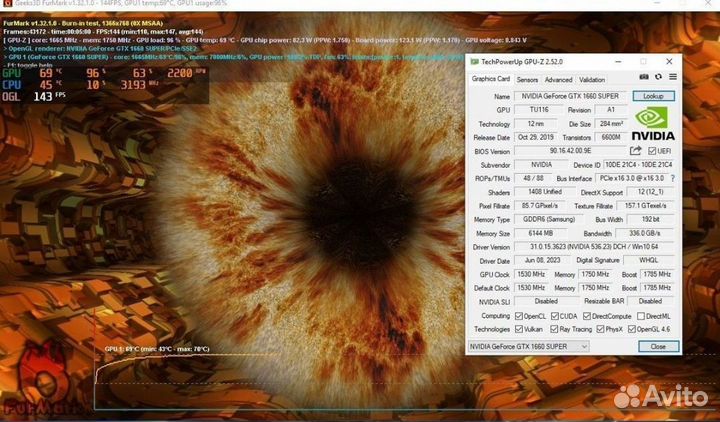
Task: Click the Memory Size value 6144 MB
Action: (x=540, y=233)
